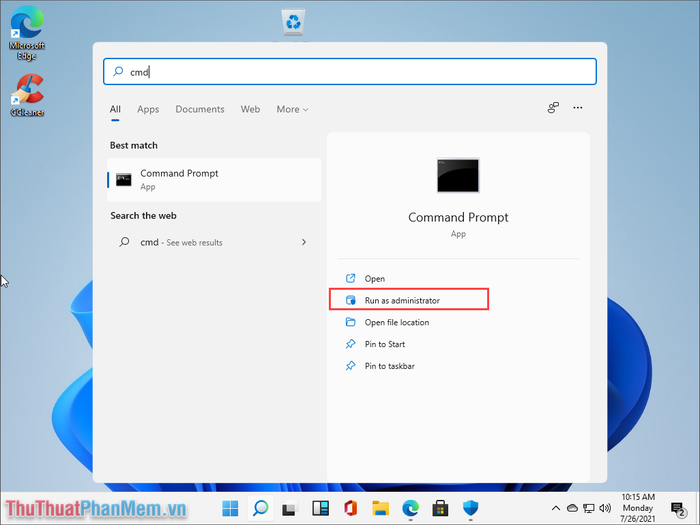Select Command Prompt best match result
The height and width of the screenshot is (525, 700).
click(x=214, y=179)
